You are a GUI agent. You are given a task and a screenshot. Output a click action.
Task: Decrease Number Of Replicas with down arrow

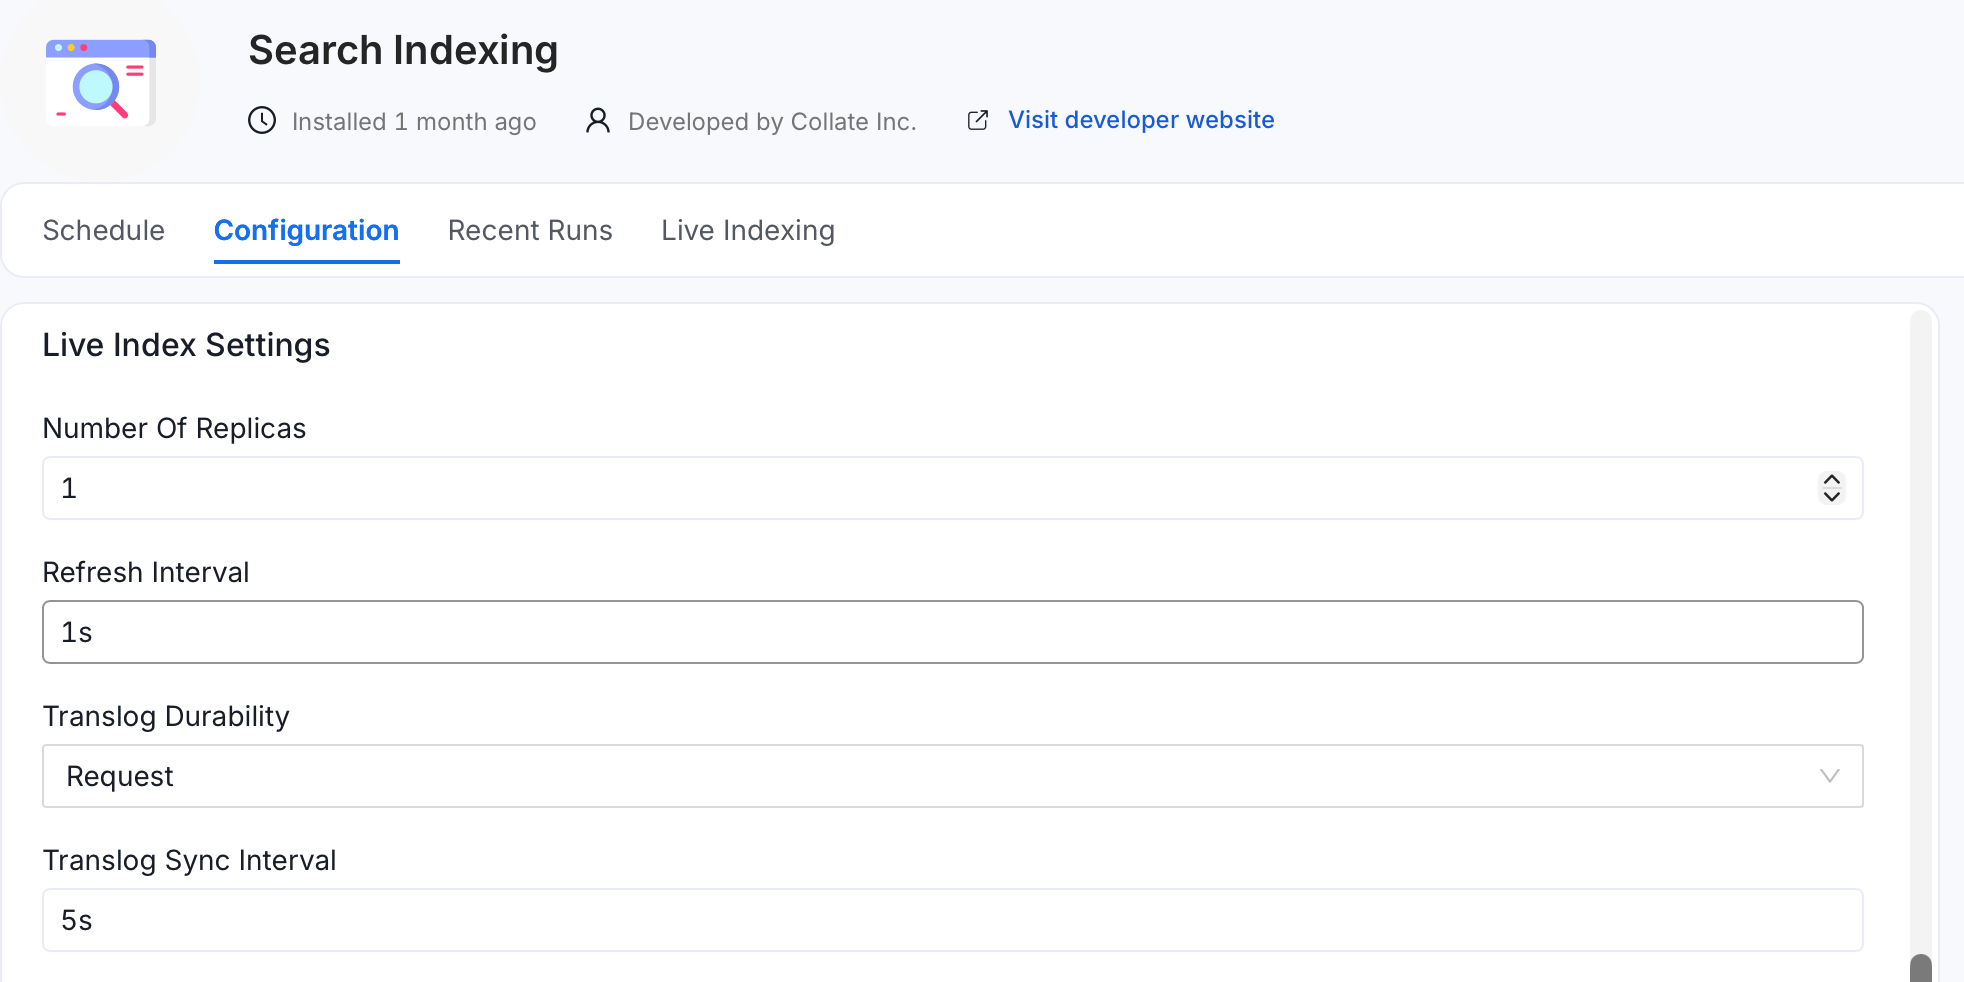click(1832, 496)
